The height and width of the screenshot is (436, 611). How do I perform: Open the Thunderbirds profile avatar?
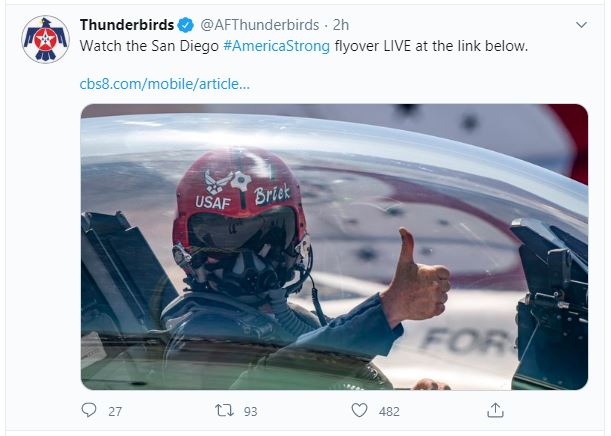coord(46,39)
